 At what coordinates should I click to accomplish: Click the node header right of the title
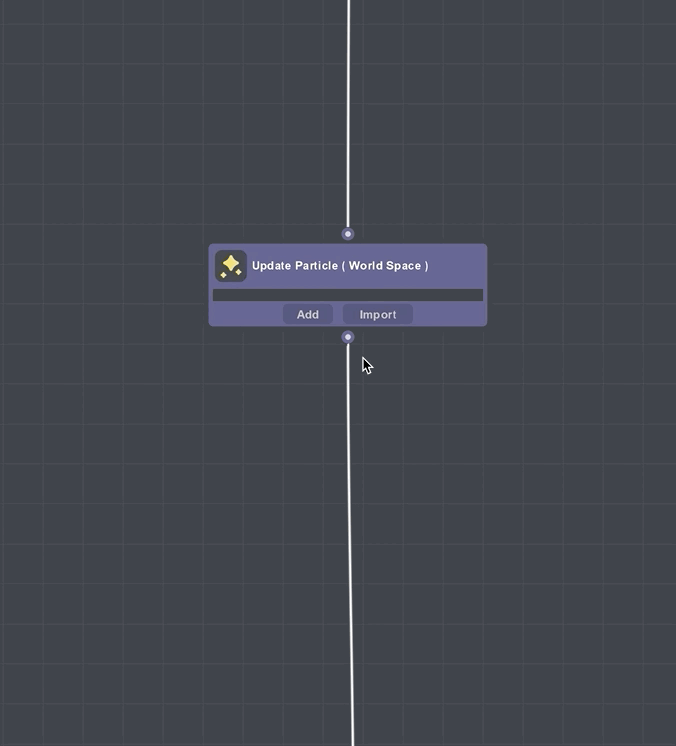coord(458,266)
